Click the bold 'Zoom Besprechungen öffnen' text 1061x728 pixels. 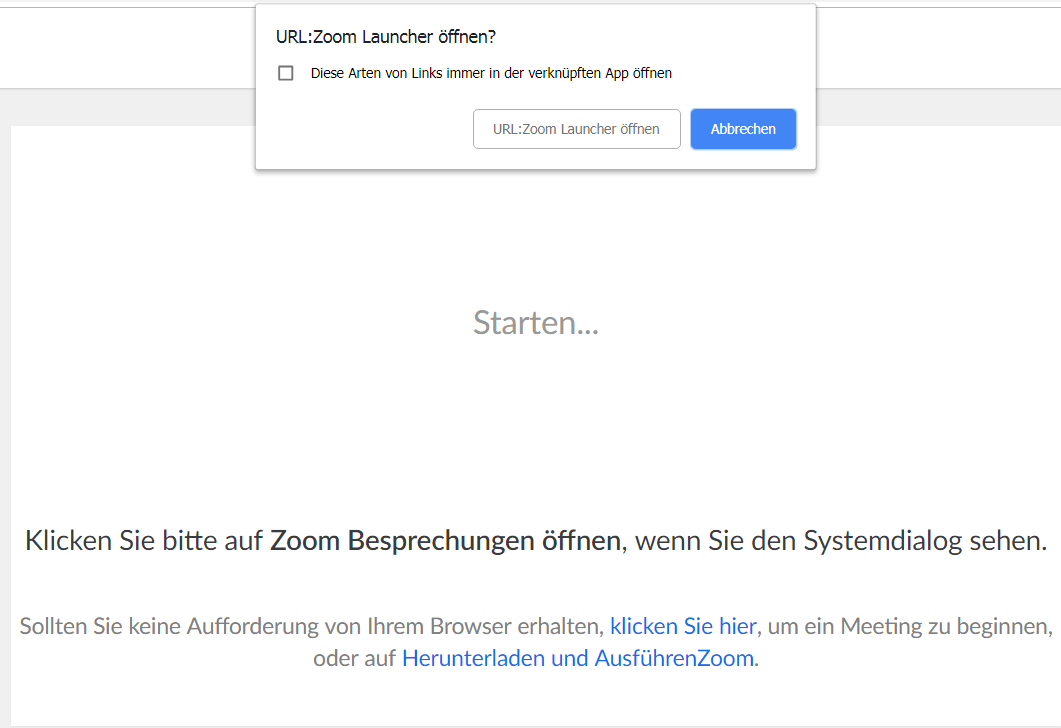[x=445, y=541]
